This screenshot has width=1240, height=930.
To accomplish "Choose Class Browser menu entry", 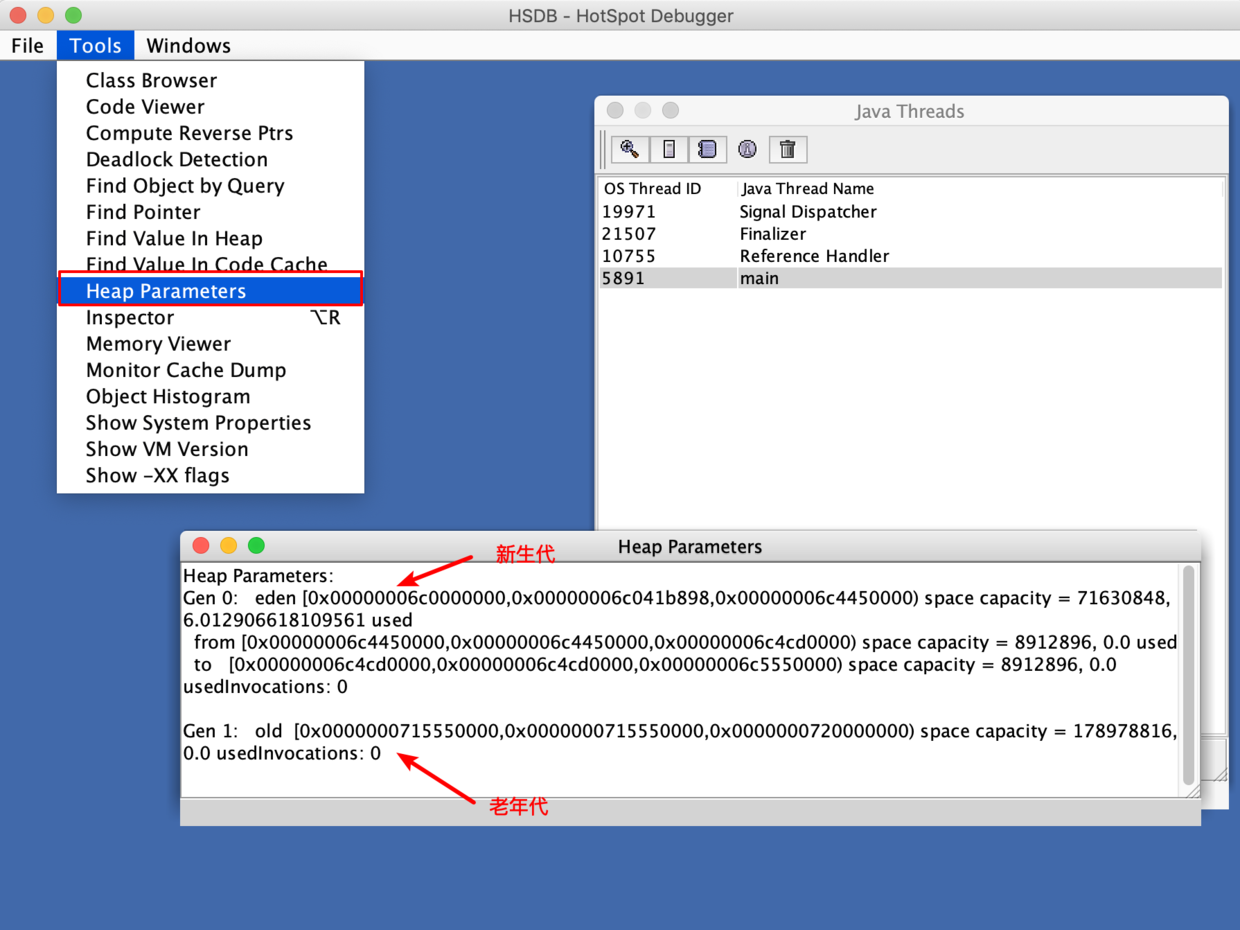I will point(151,80).
